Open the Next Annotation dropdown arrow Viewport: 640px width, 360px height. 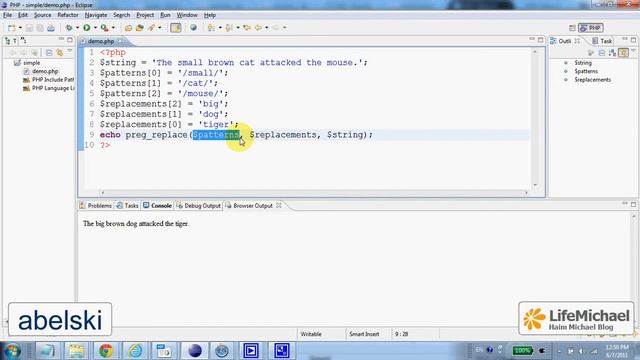pyautogui.click(x=220, y=28)
